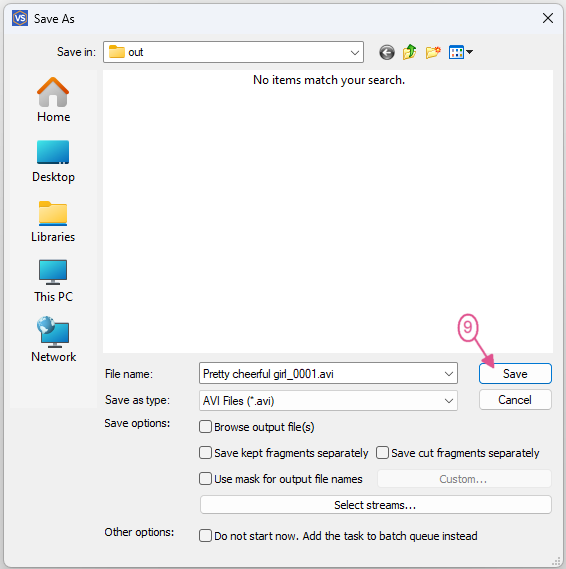Tick add task to batch queue option

click(205, 536)
